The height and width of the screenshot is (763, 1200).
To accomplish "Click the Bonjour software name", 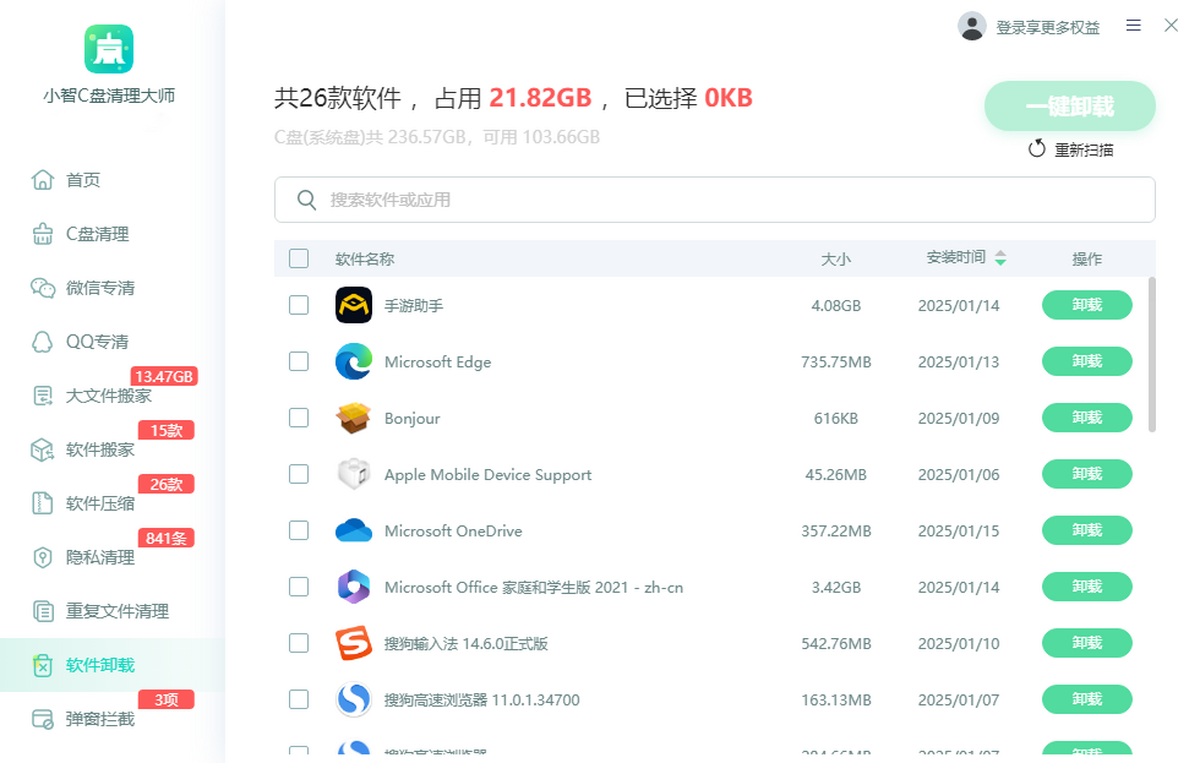I will pos(412,418).
